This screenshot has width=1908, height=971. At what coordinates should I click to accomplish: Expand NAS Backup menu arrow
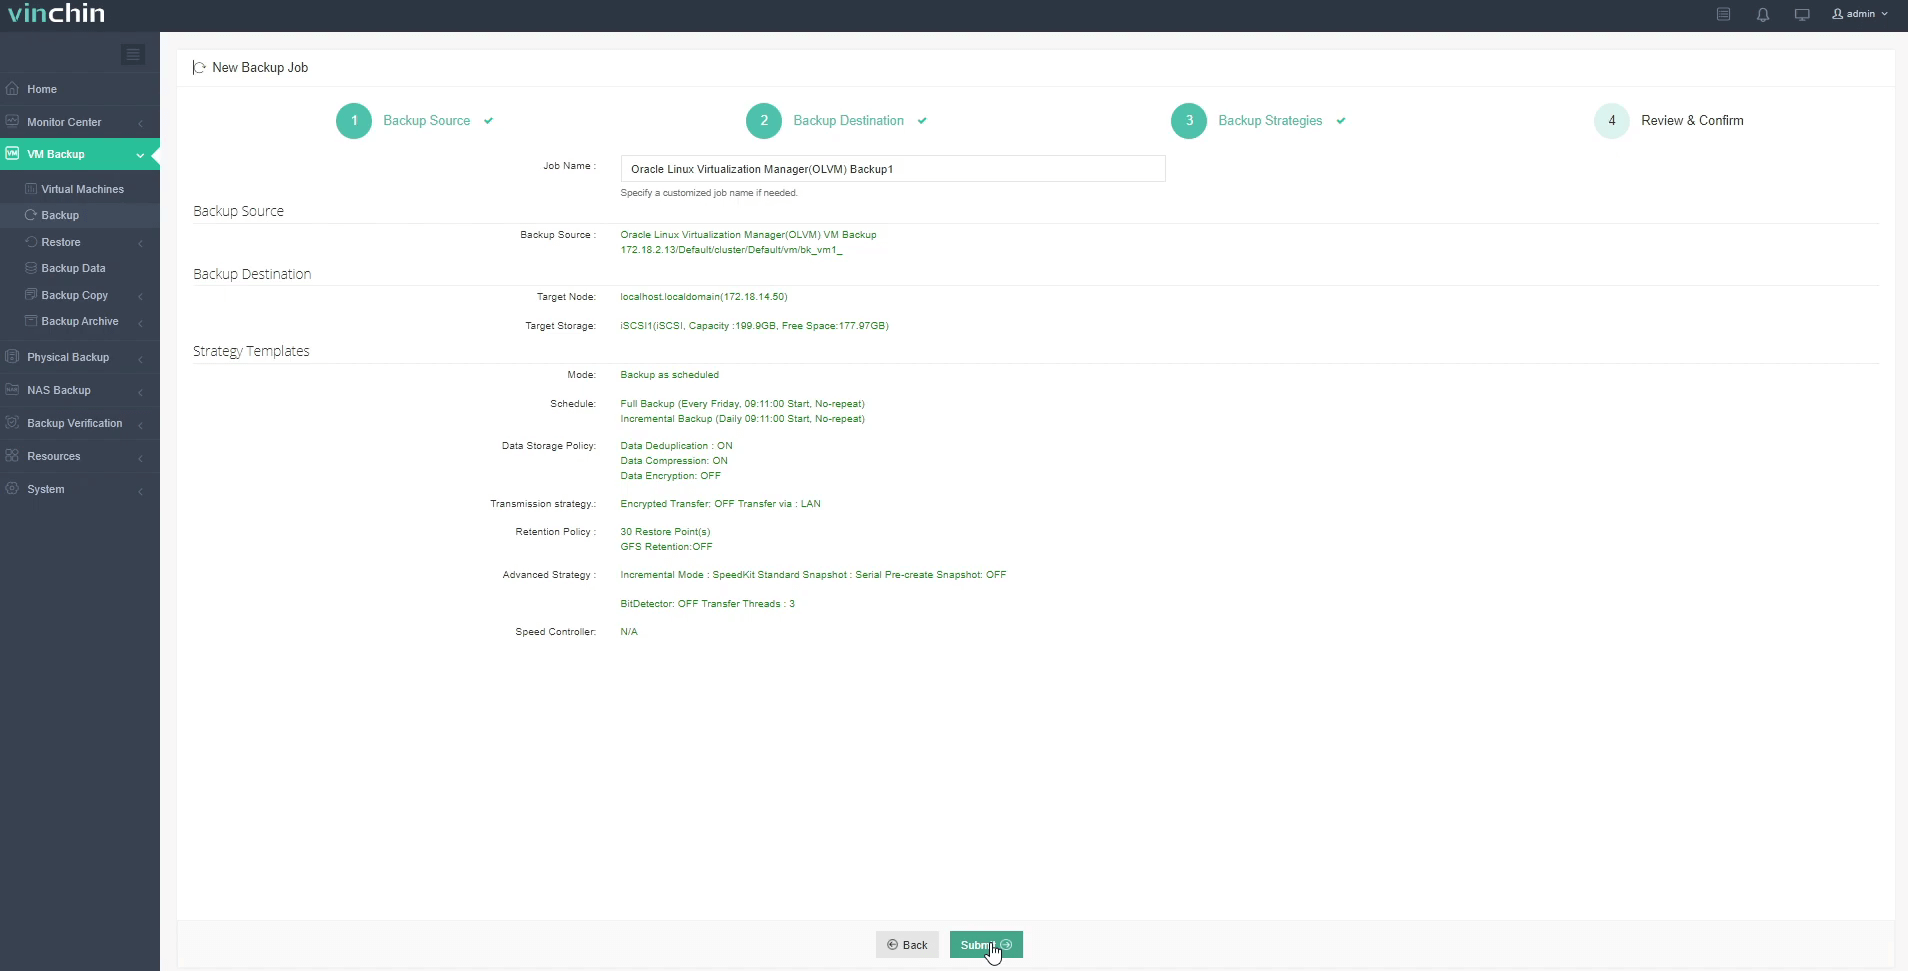[x=141, y=391]
